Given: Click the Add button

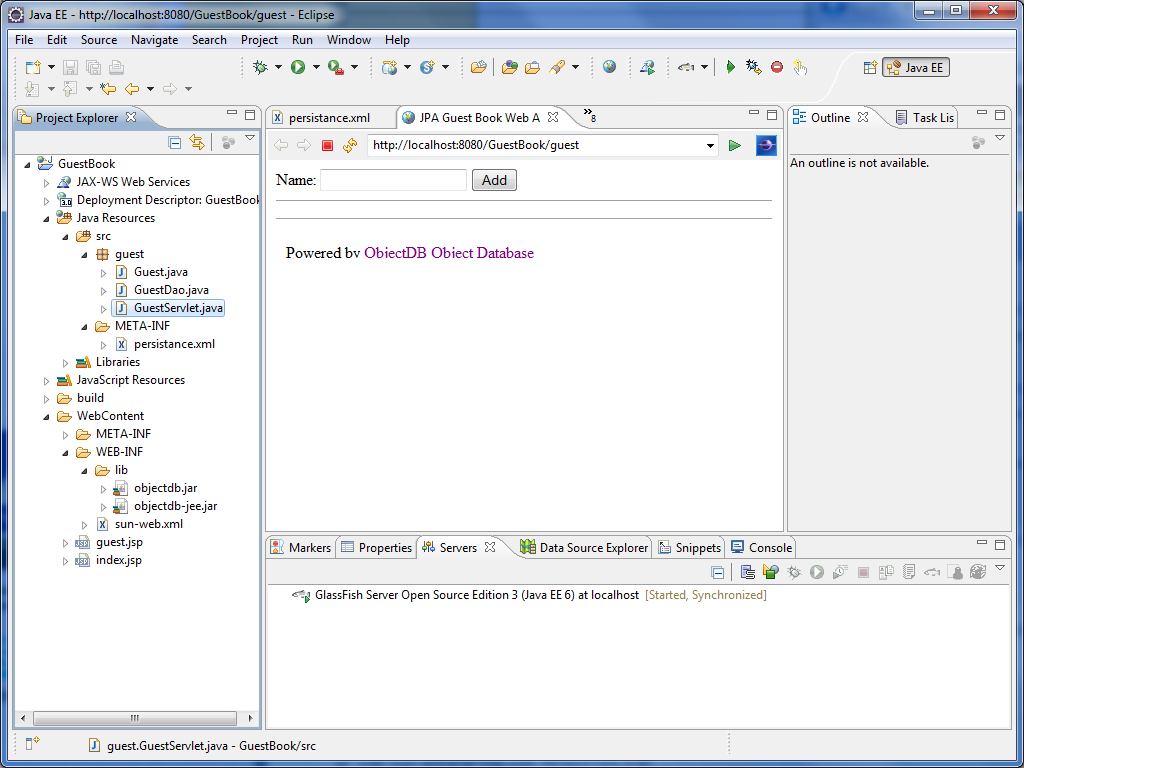Looking at the screenshot, I should coord(494,180).
